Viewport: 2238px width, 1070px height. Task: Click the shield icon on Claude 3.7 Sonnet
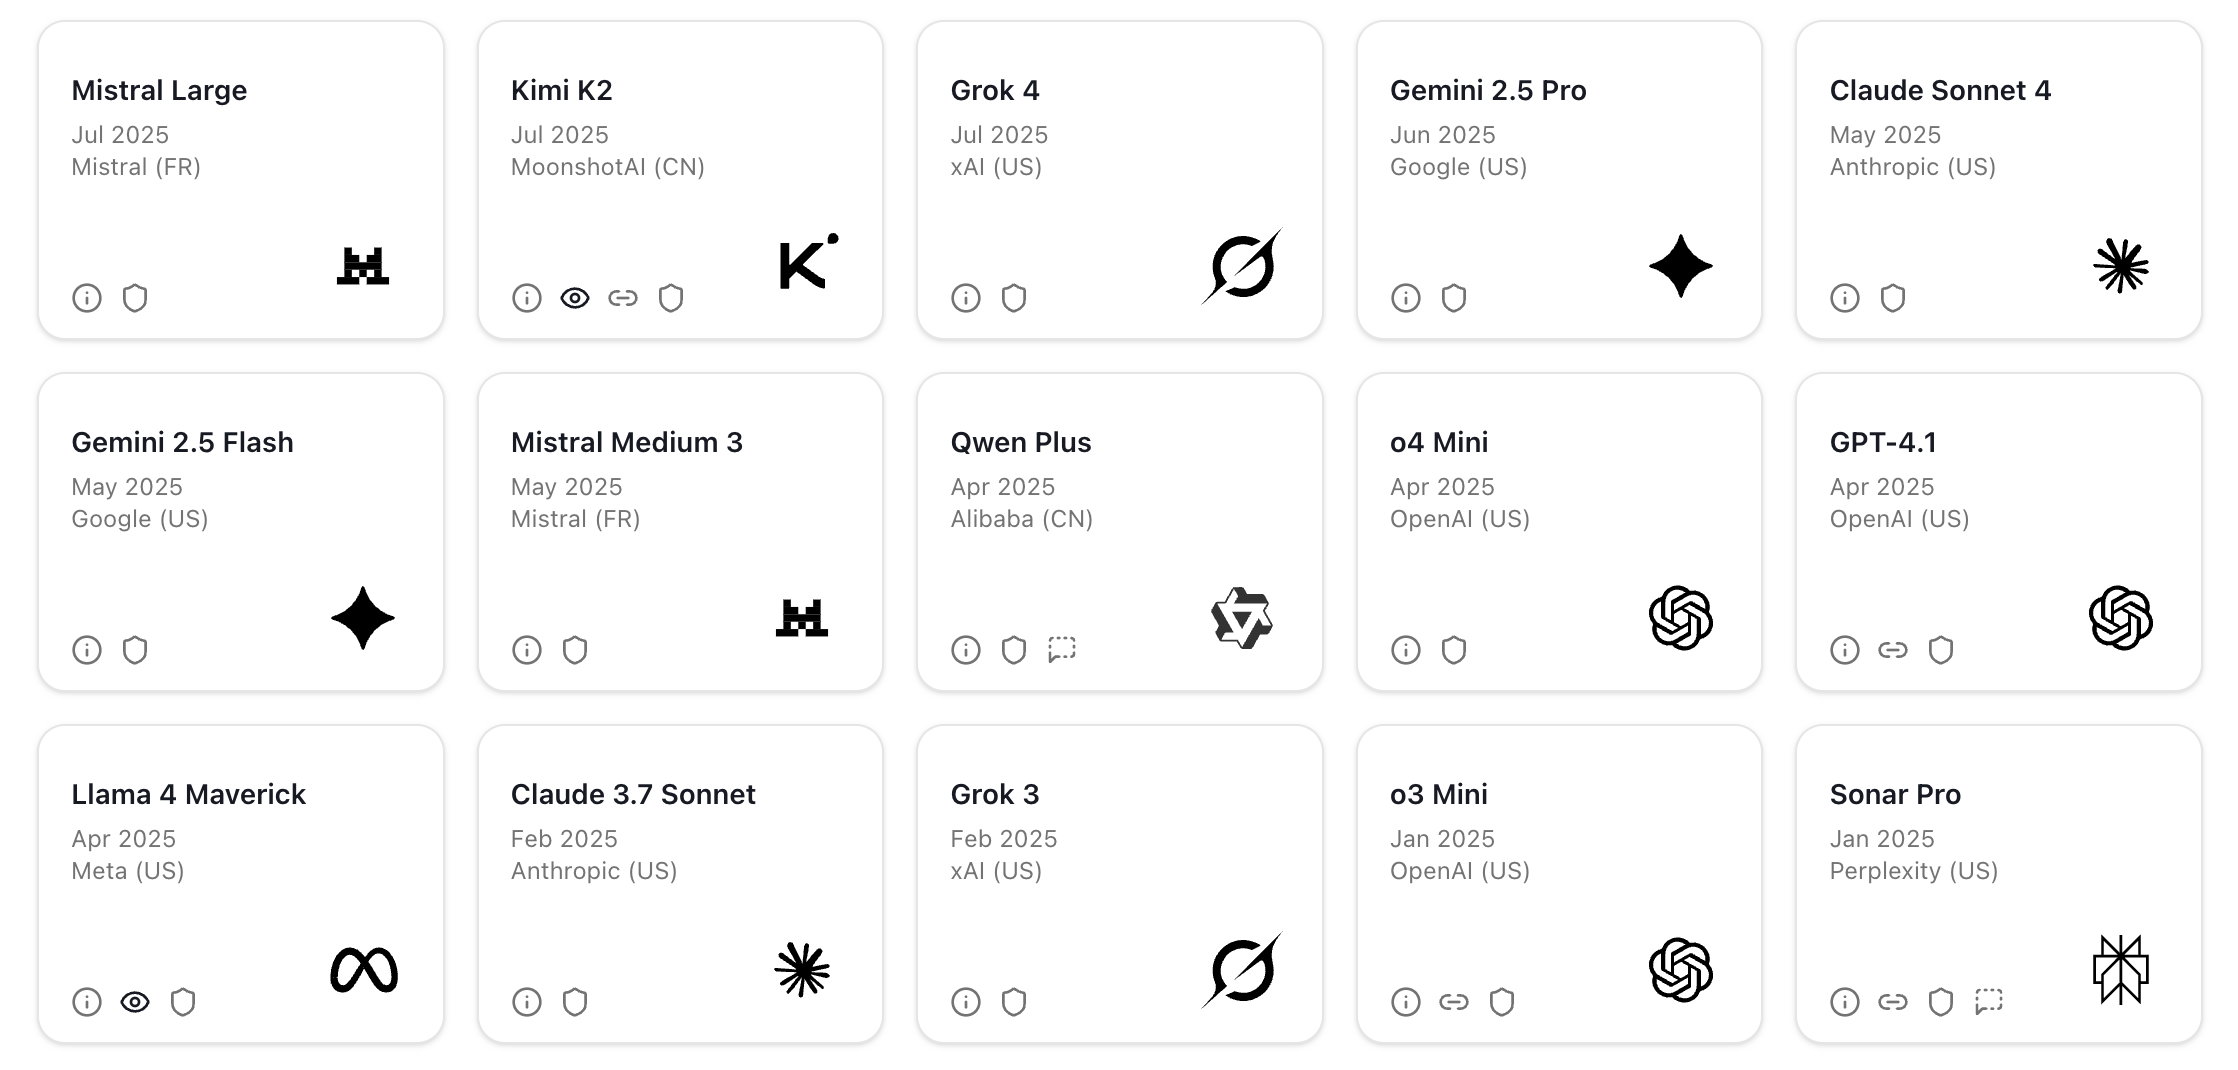(x=574, y=1001)
